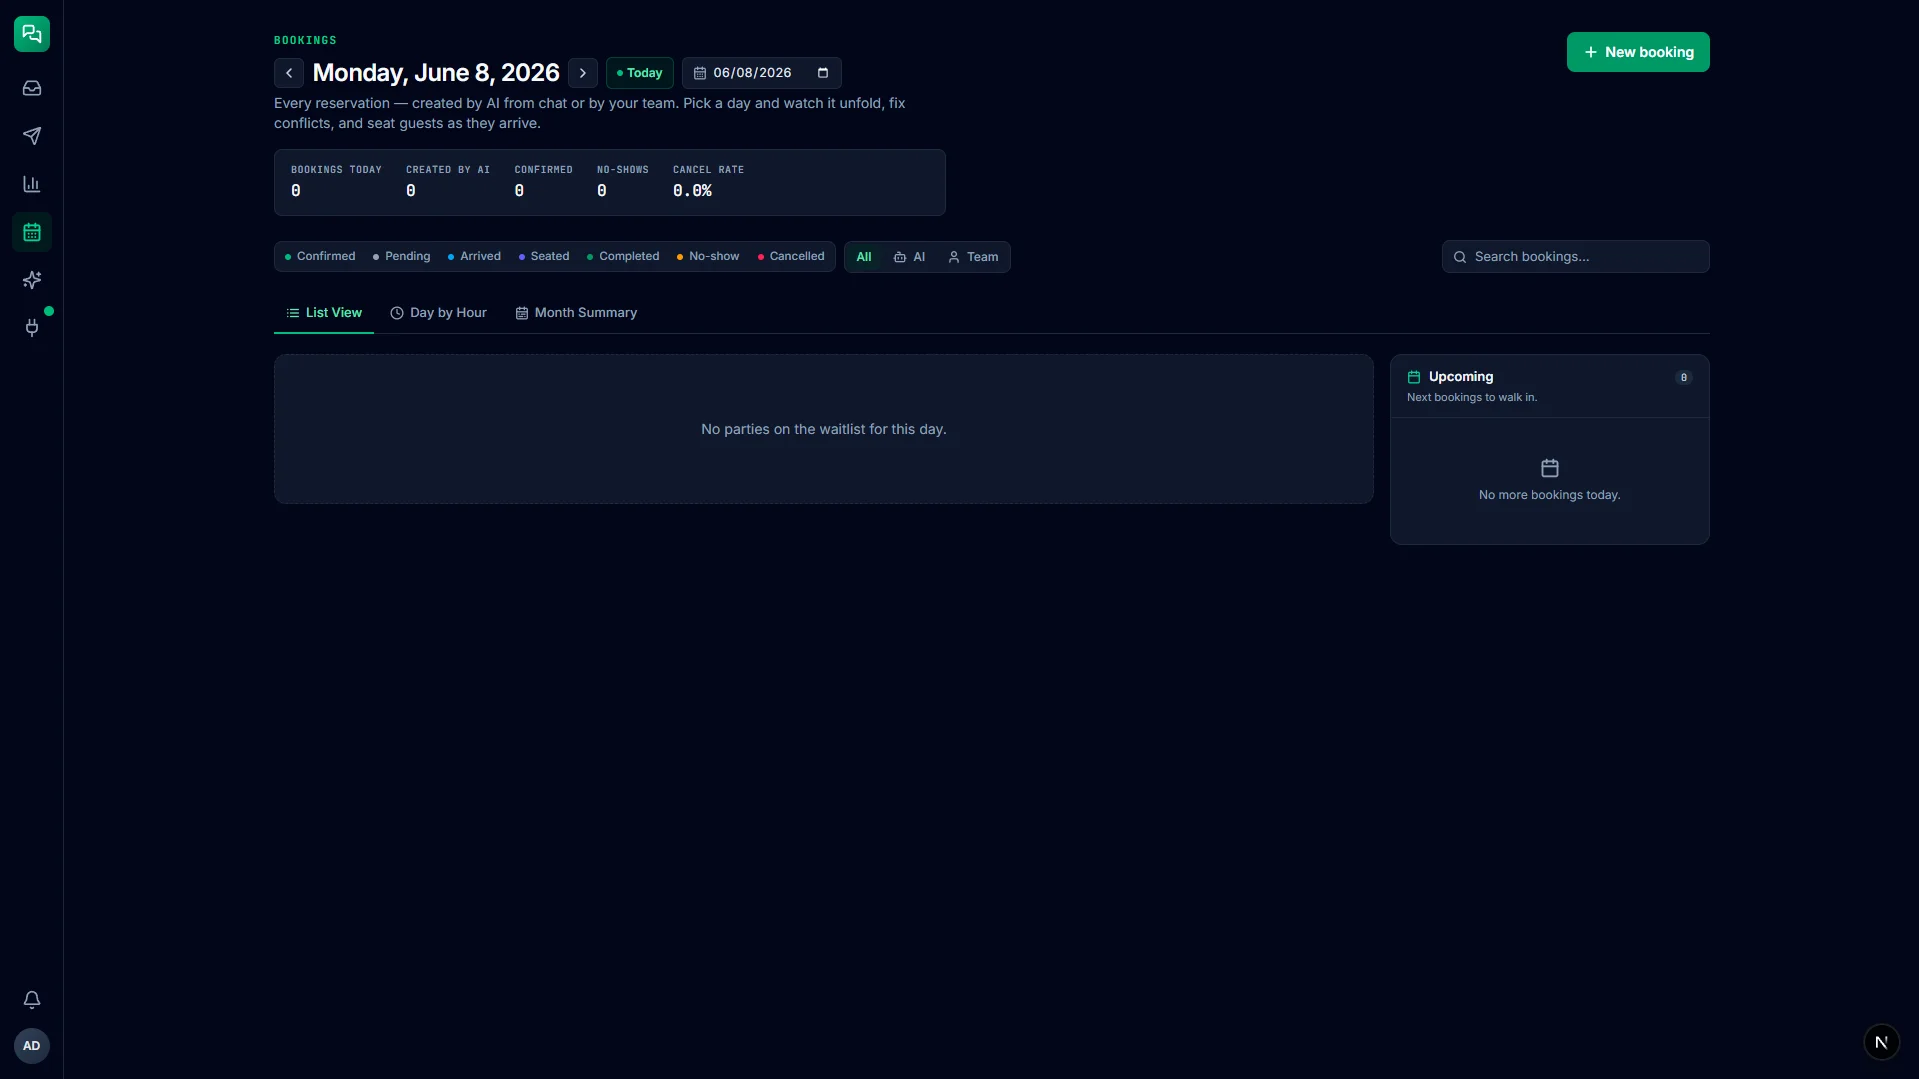Click the Upcoming panel count badge
The image size is (1919, 1079).
click(x=1684, y=377)
